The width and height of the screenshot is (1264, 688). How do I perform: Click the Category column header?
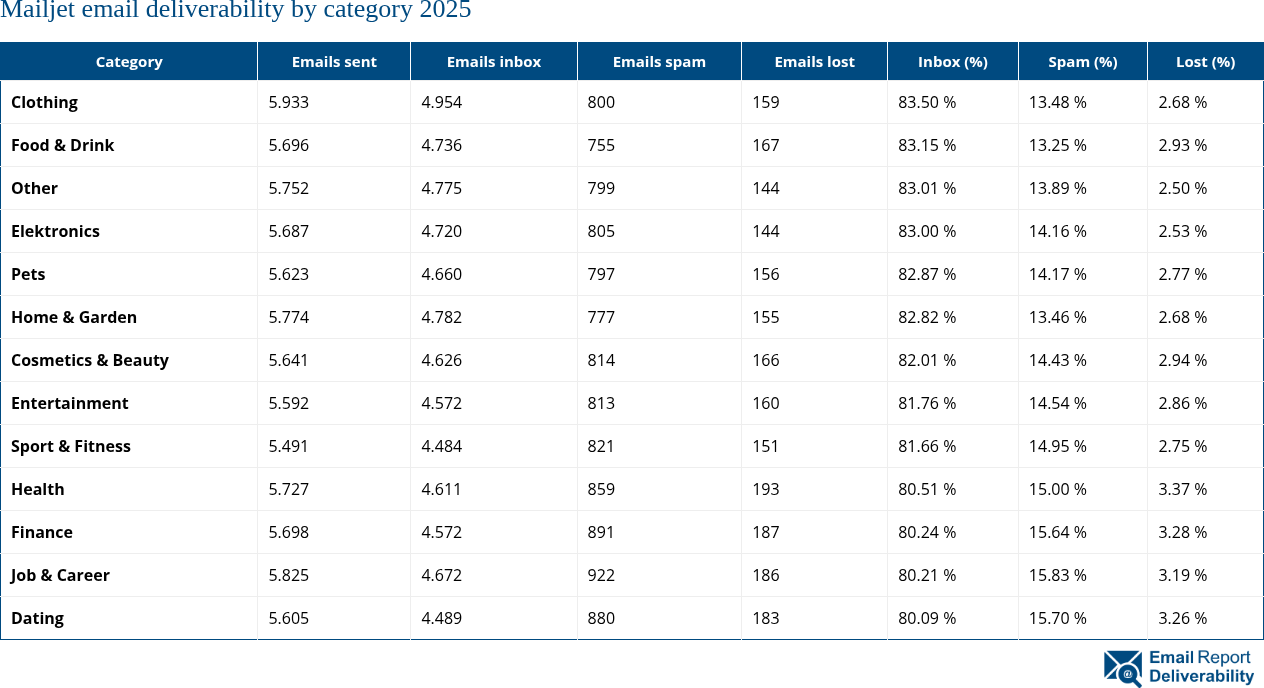[x=129, y=62]
